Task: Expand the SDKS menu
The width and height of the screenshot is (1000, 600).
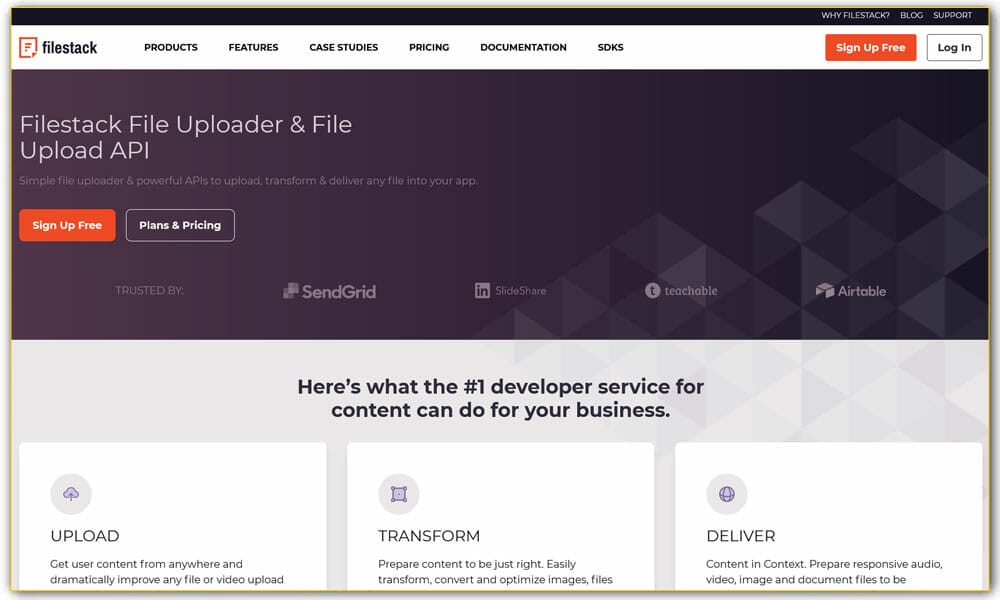Action: (610, 47)
